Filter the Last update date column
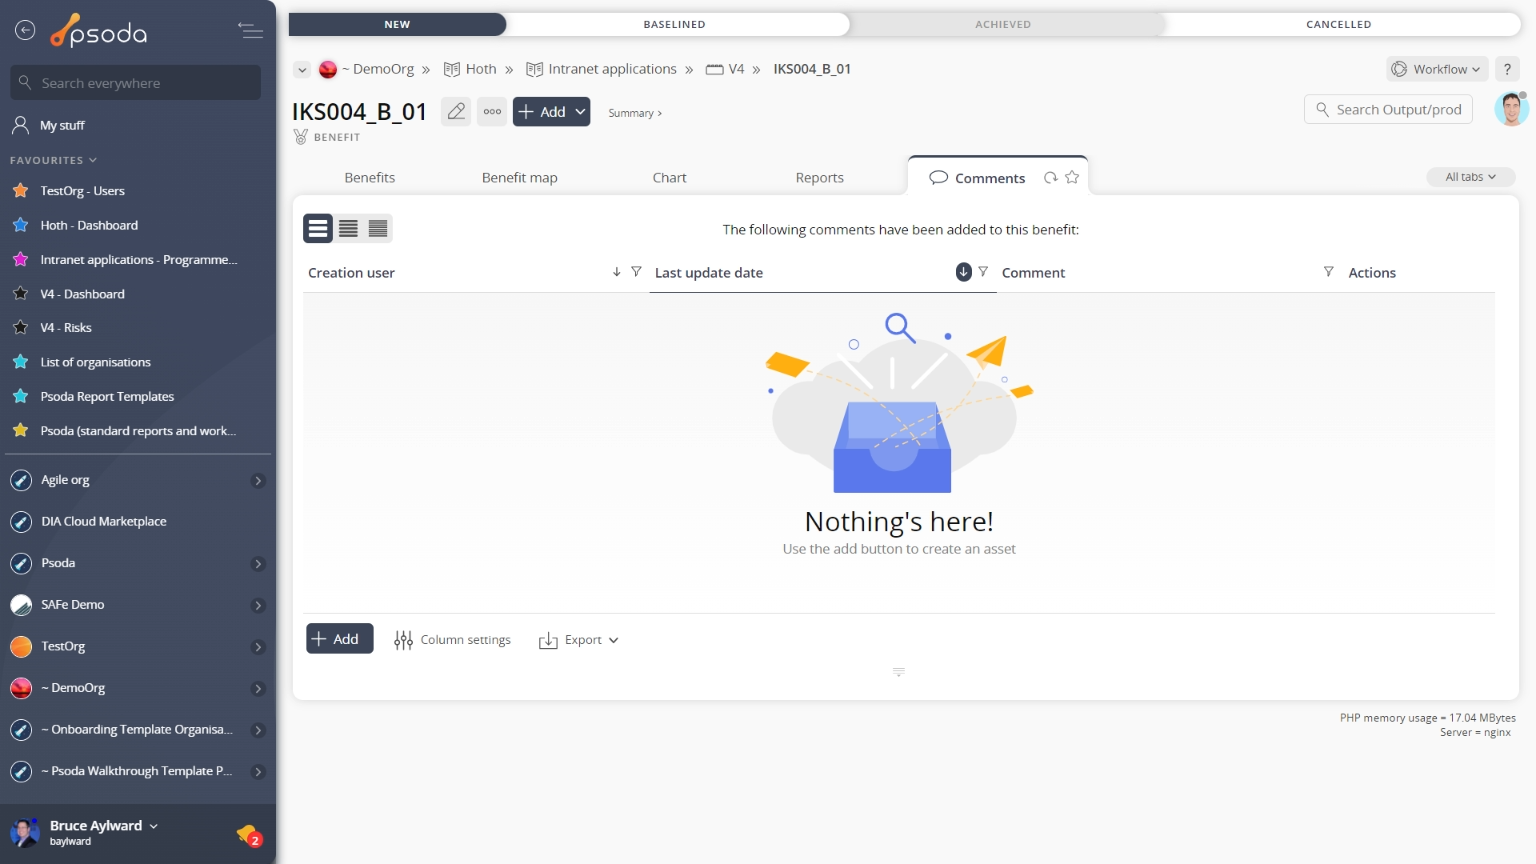The height and width of the screenshot is (864, 1536). click(x=983, y=272)
